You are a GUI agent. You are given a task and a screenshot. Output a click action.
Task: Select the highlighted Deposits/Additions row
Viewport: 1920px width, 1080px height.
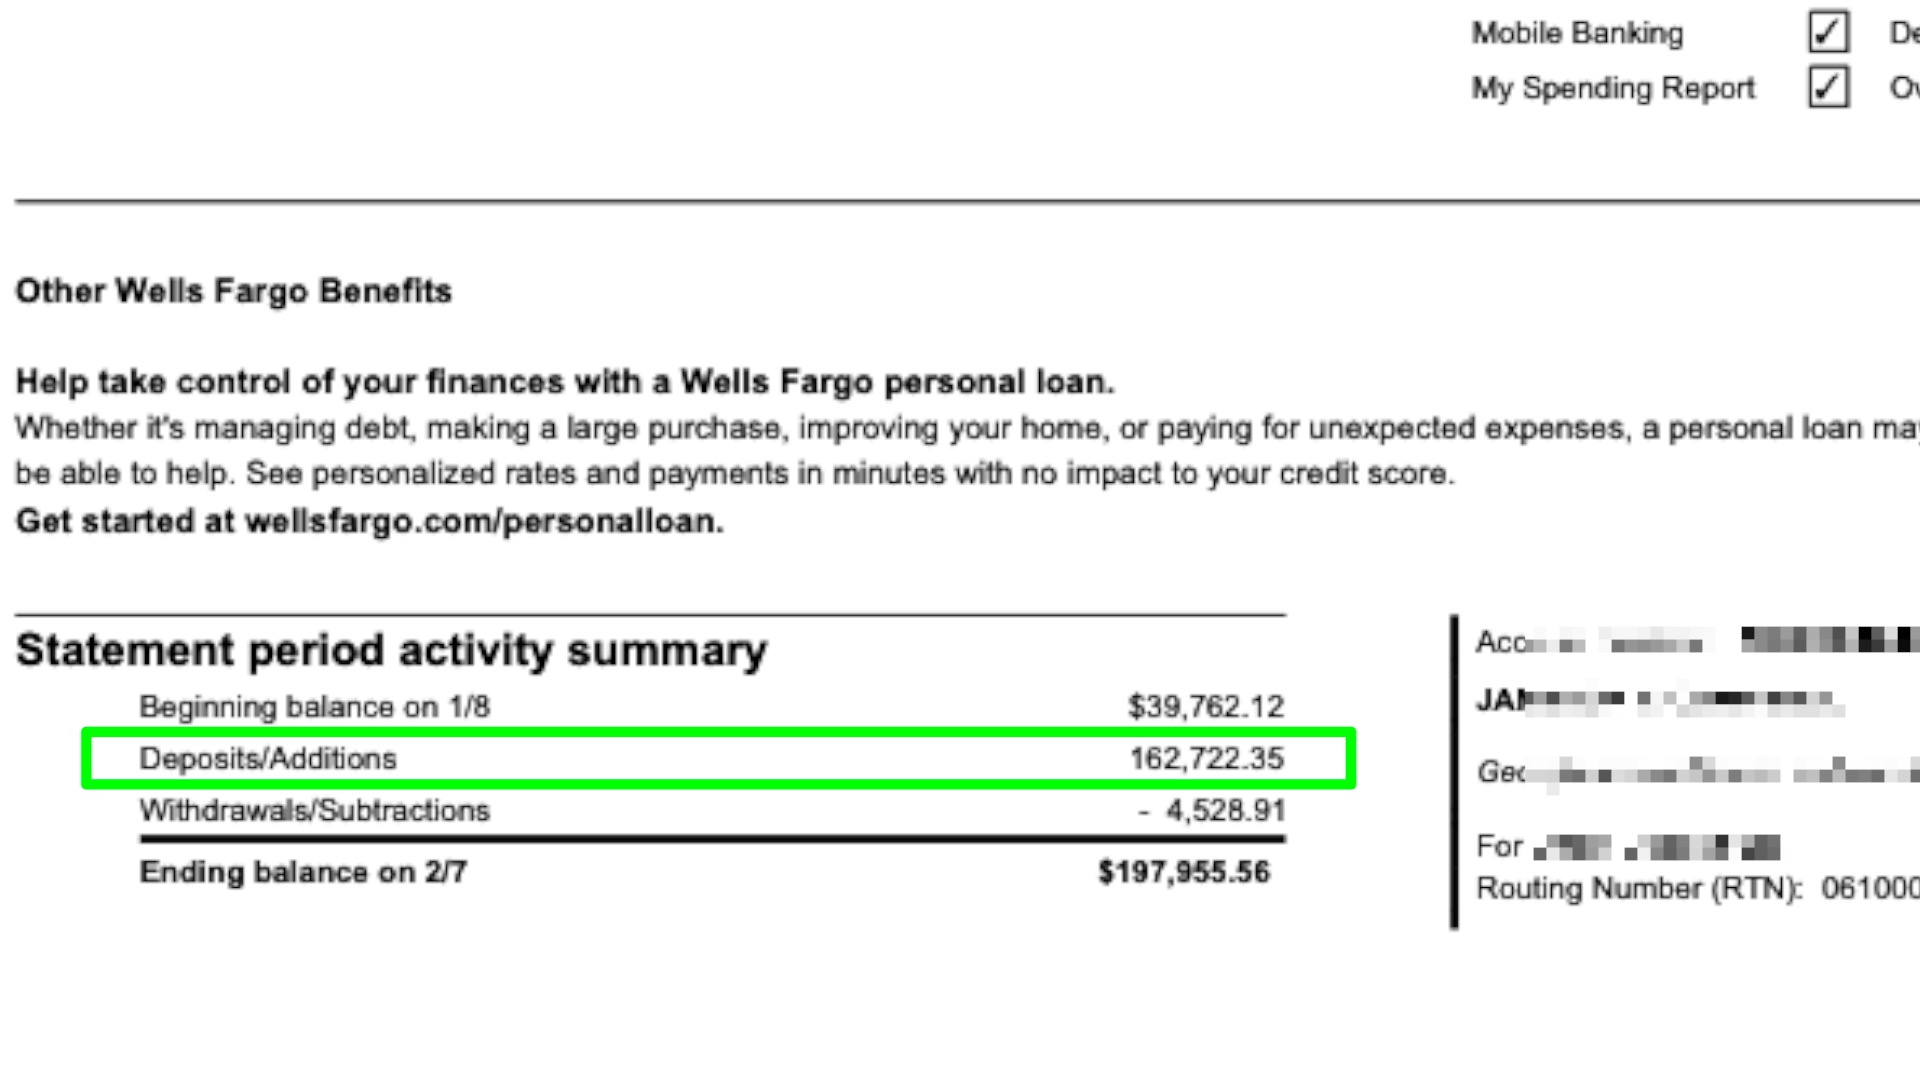click(x=718, y=758)
